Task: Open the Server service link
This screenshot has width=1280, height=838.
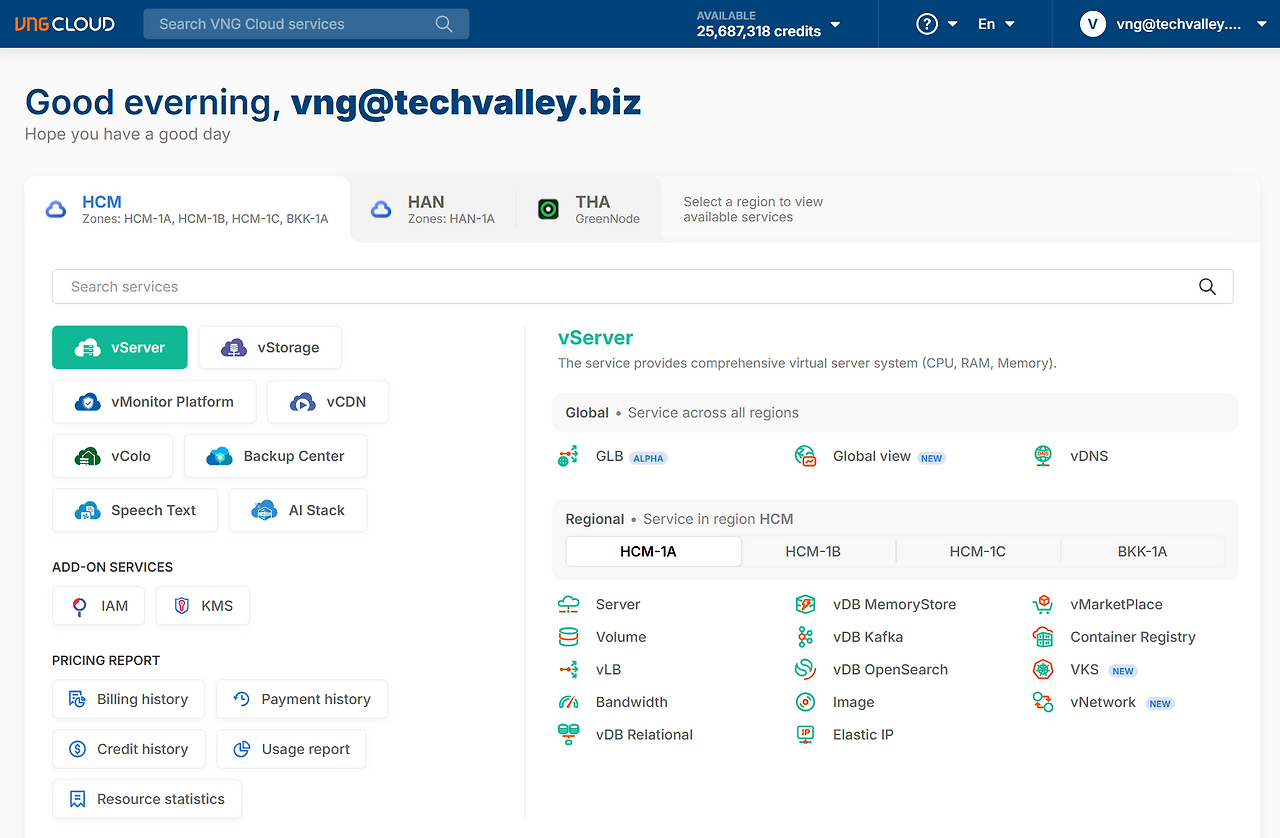Action: click(618, 604)
